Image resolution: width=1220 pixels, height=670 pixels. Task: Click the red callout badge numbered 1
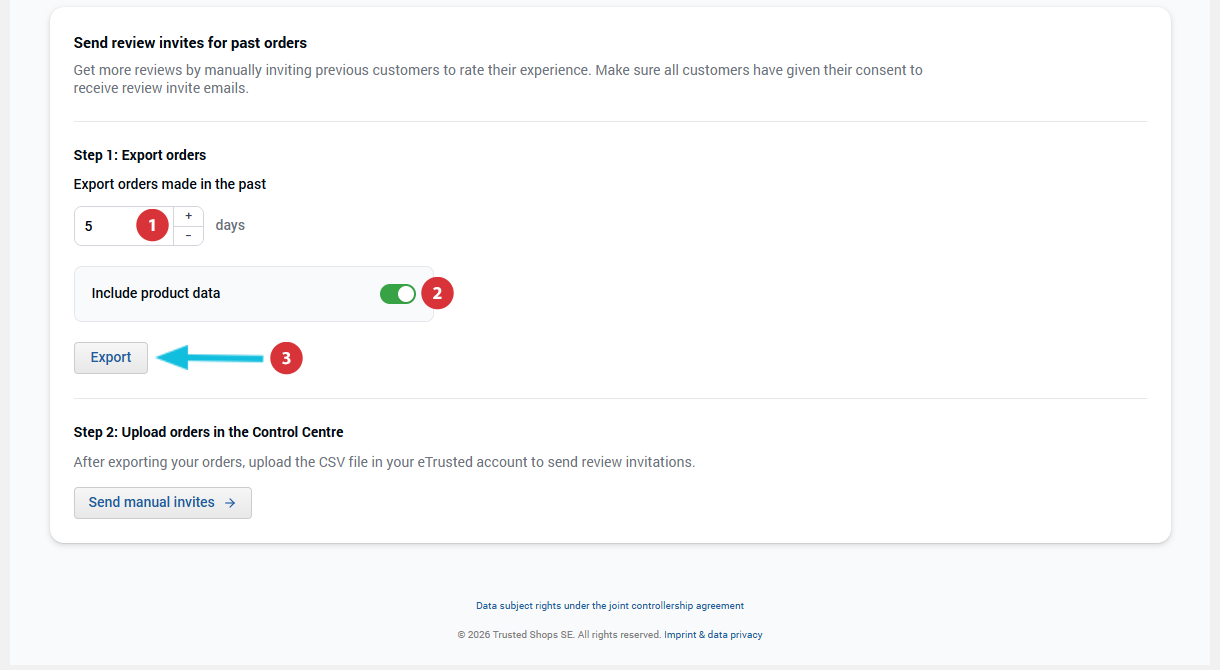(152, 225)
